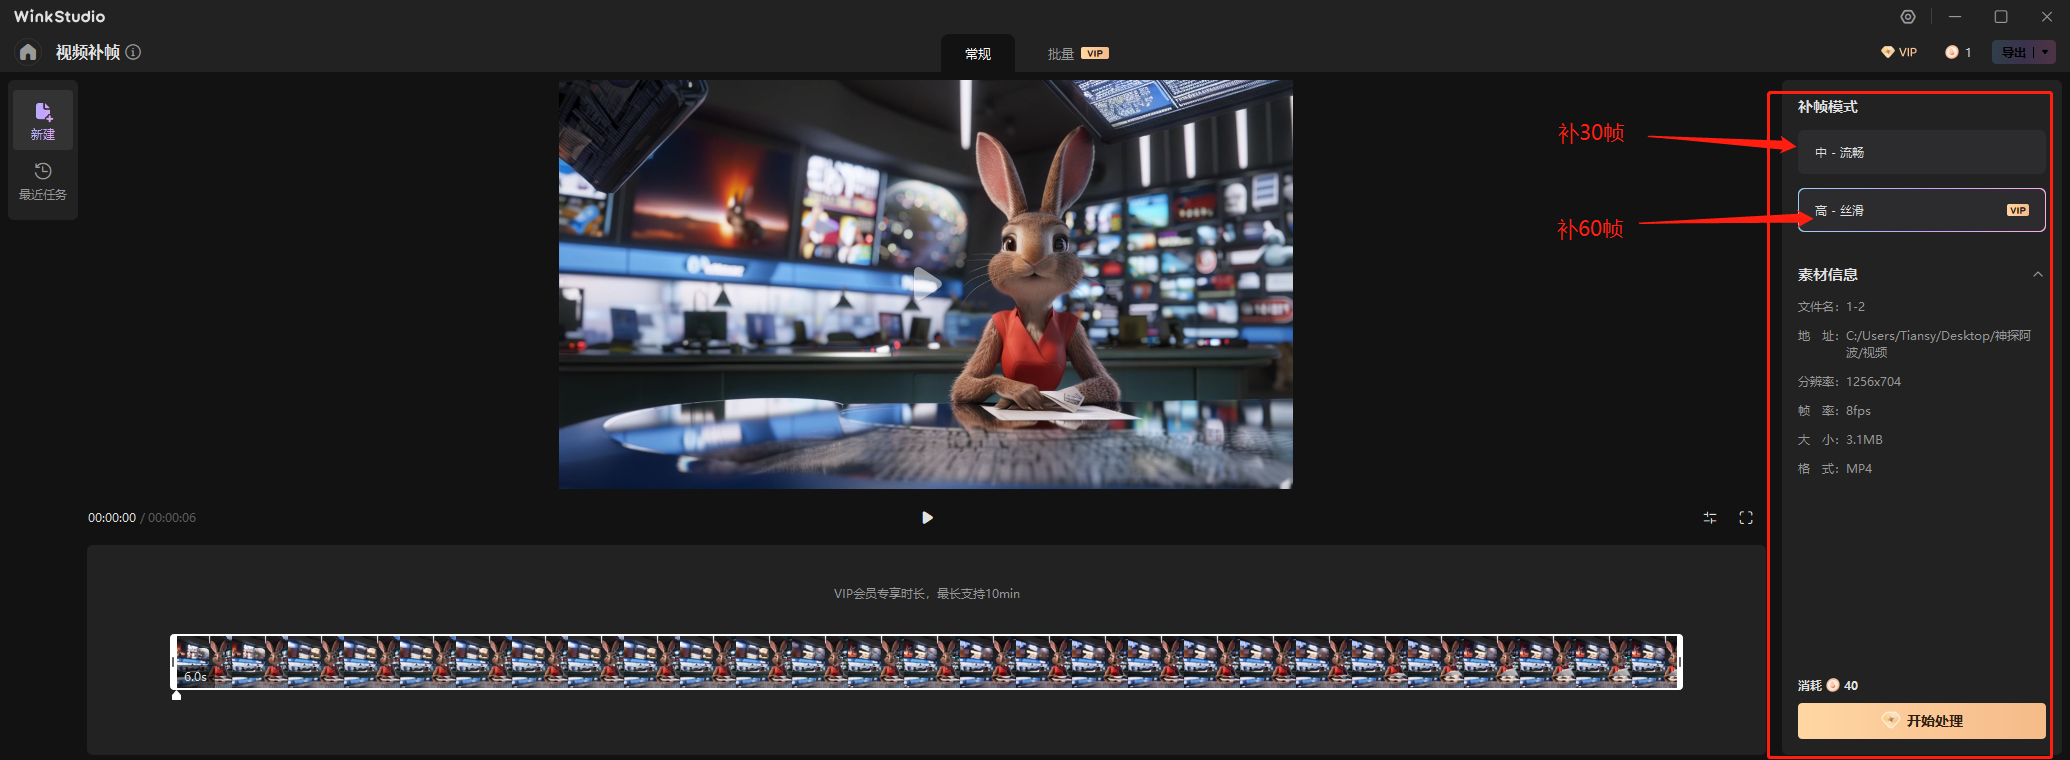Click the MP4 format value
Image resolution: width=2070 pixels, height=760 pixels.
[x=1859, y=469]
